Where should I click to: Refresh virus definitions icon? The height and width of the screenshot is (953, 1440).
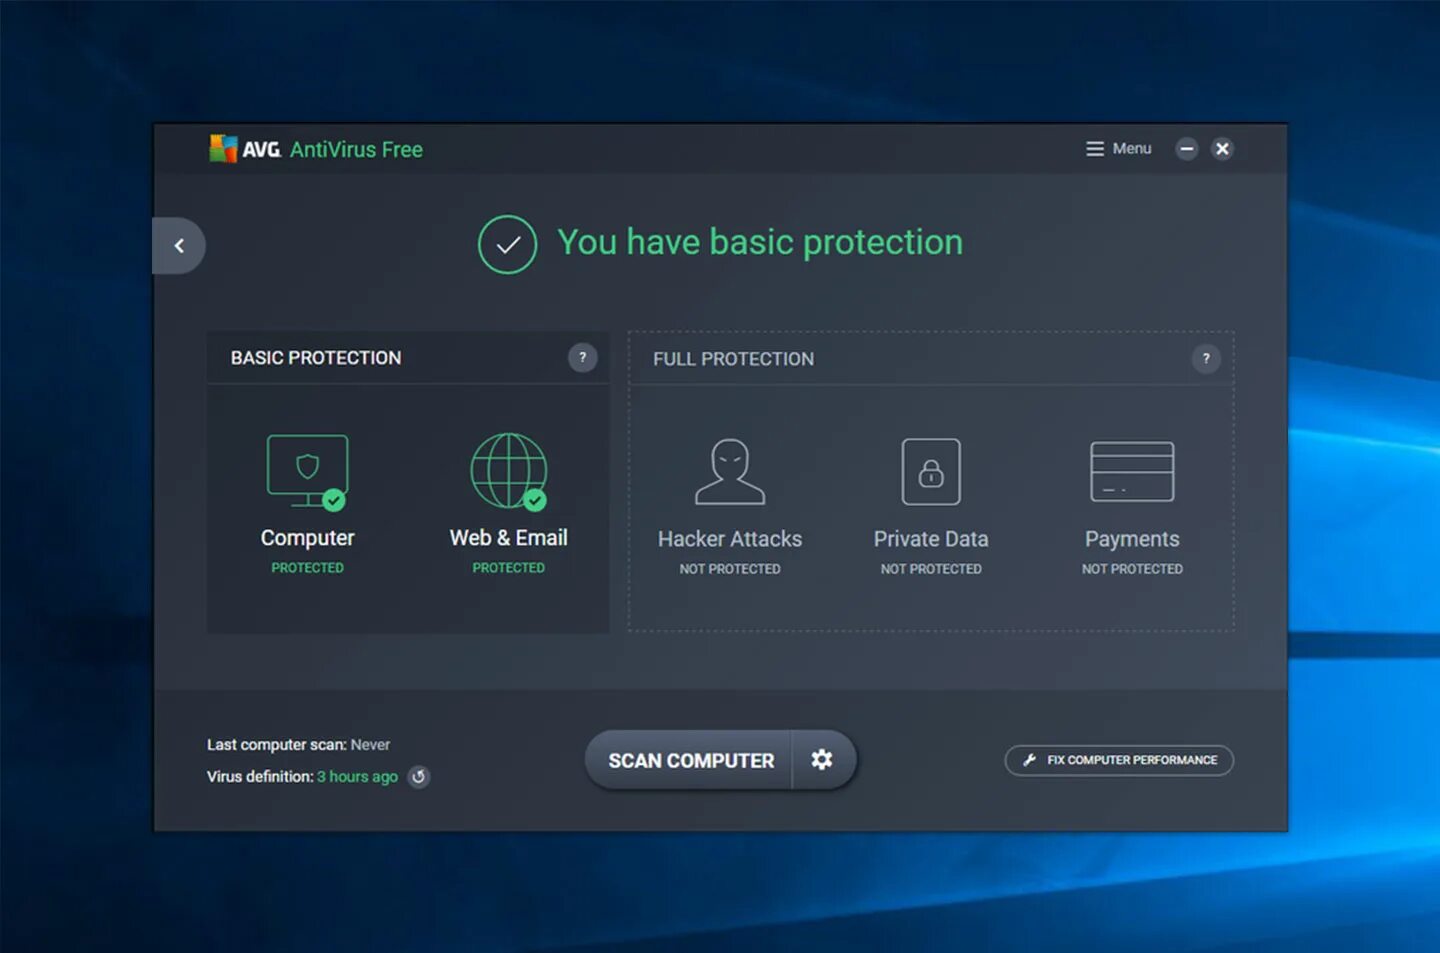point(419,777)
